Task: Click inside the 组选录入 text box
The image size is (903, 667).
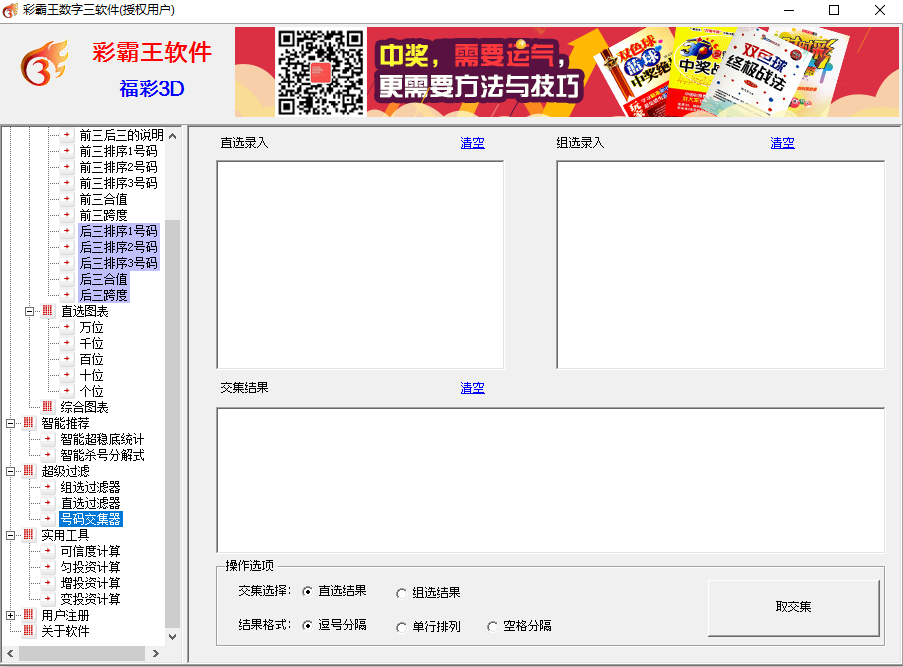Action: click(x=720, y=265)
